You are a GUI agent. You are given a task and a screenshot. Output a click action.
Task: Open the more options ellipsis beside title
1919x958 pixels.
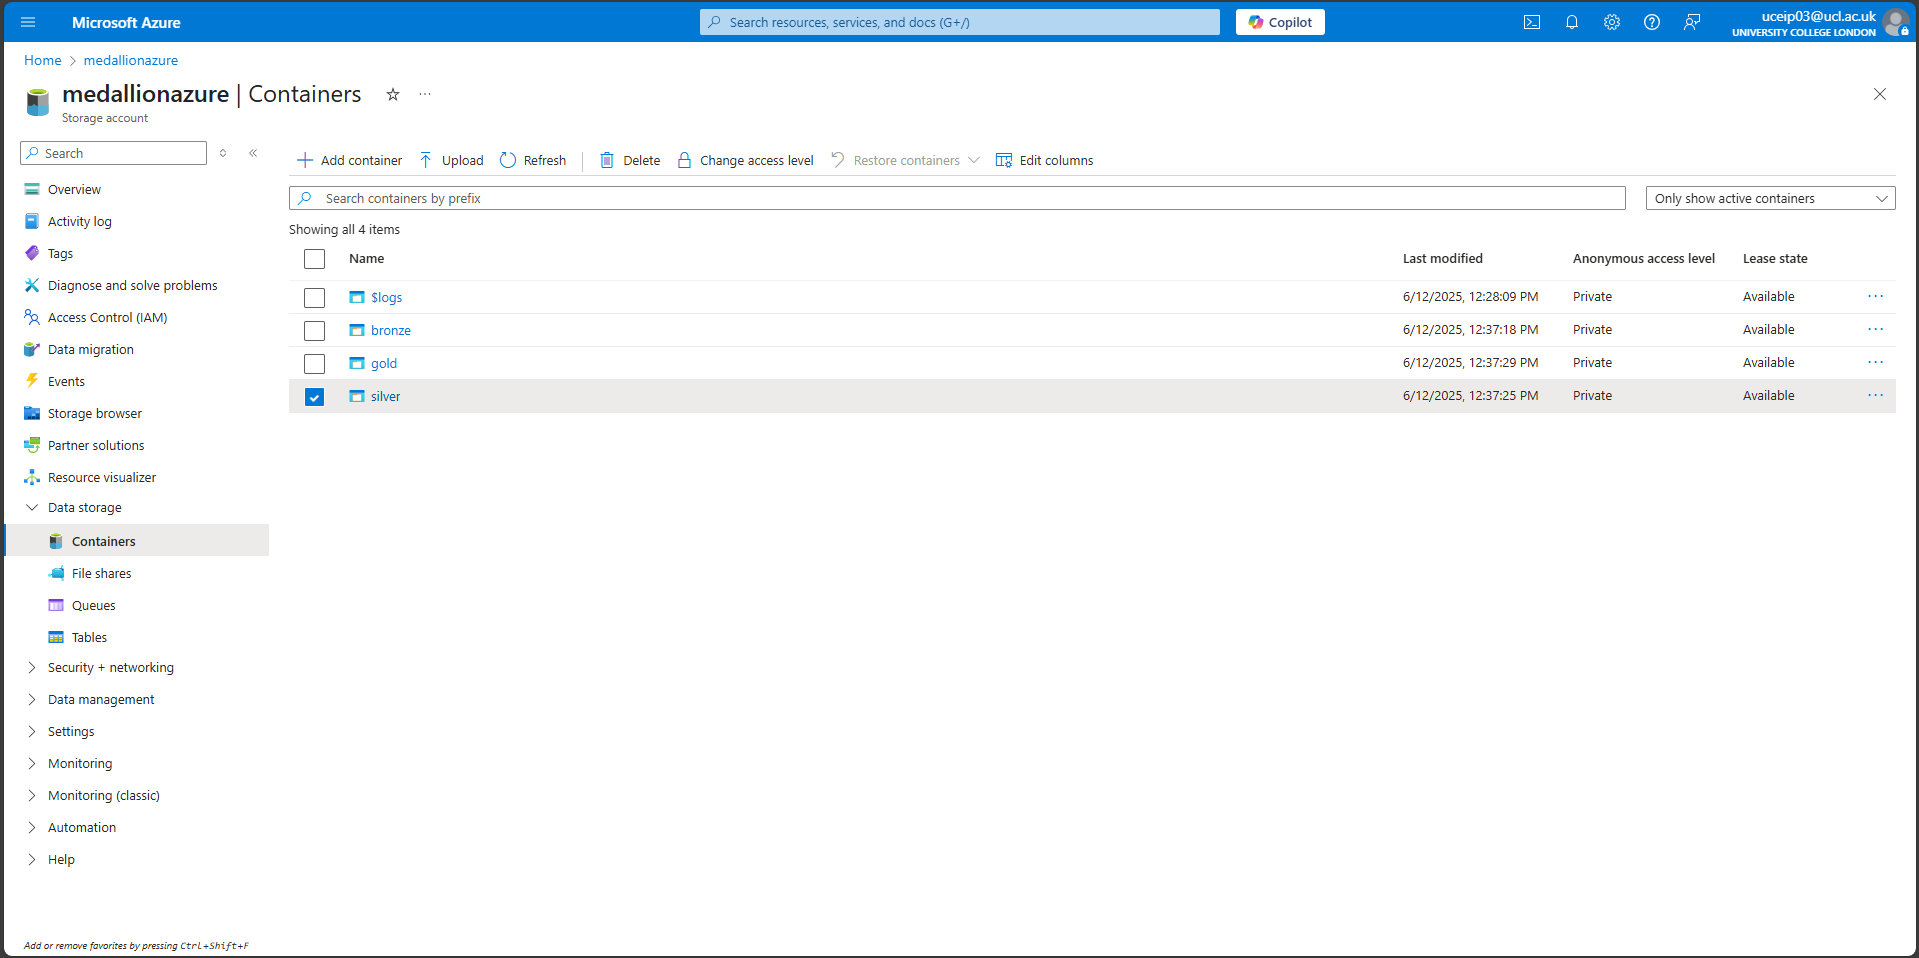point(425,94)
